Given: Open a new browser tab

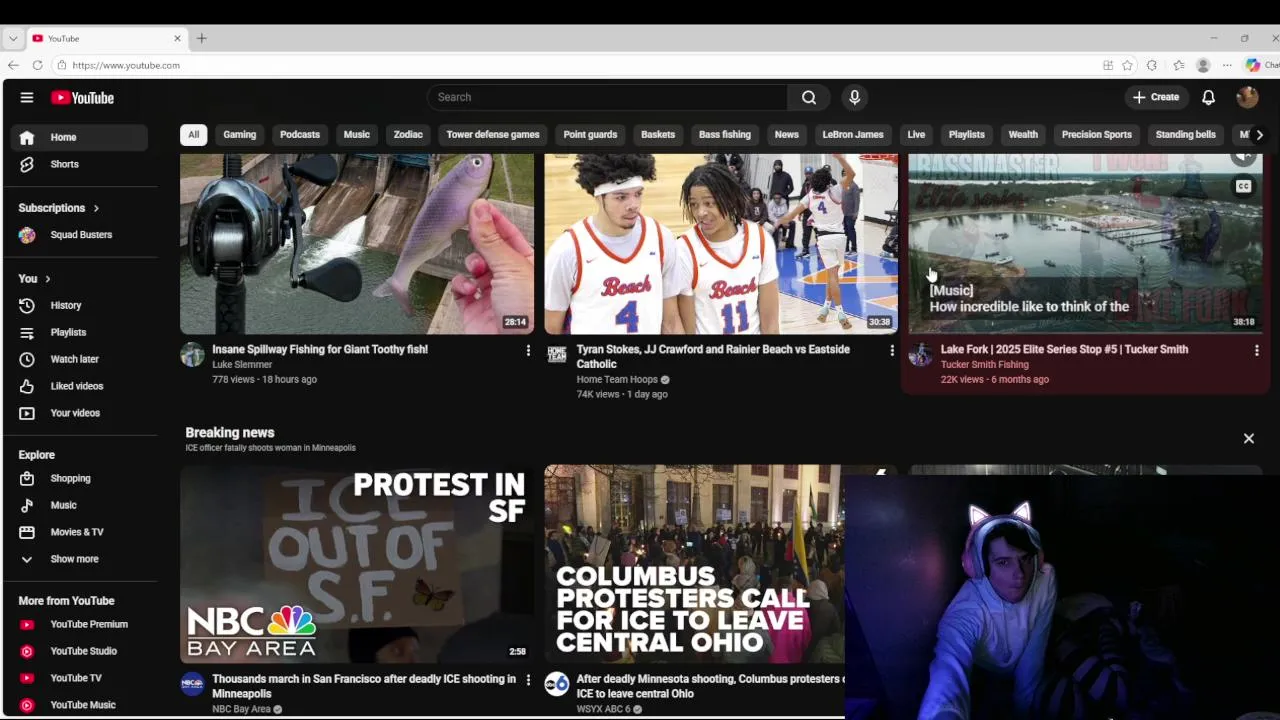Looking at the screenshot, I should pyautogui.click(x=201, y=38).
